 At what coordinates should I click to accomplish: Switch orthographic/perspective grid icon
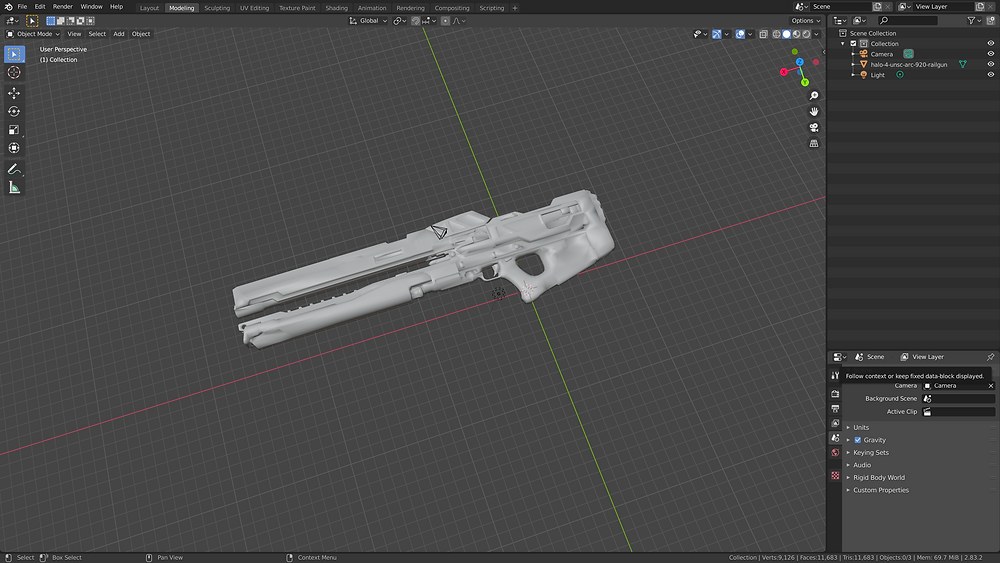click(x=814, y=143)
